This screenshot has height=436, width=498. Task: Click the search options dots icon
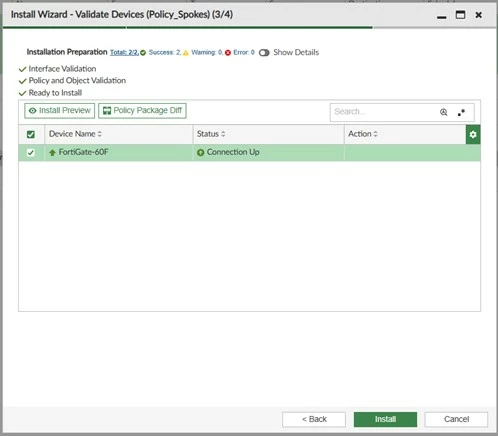click(461, 112)
